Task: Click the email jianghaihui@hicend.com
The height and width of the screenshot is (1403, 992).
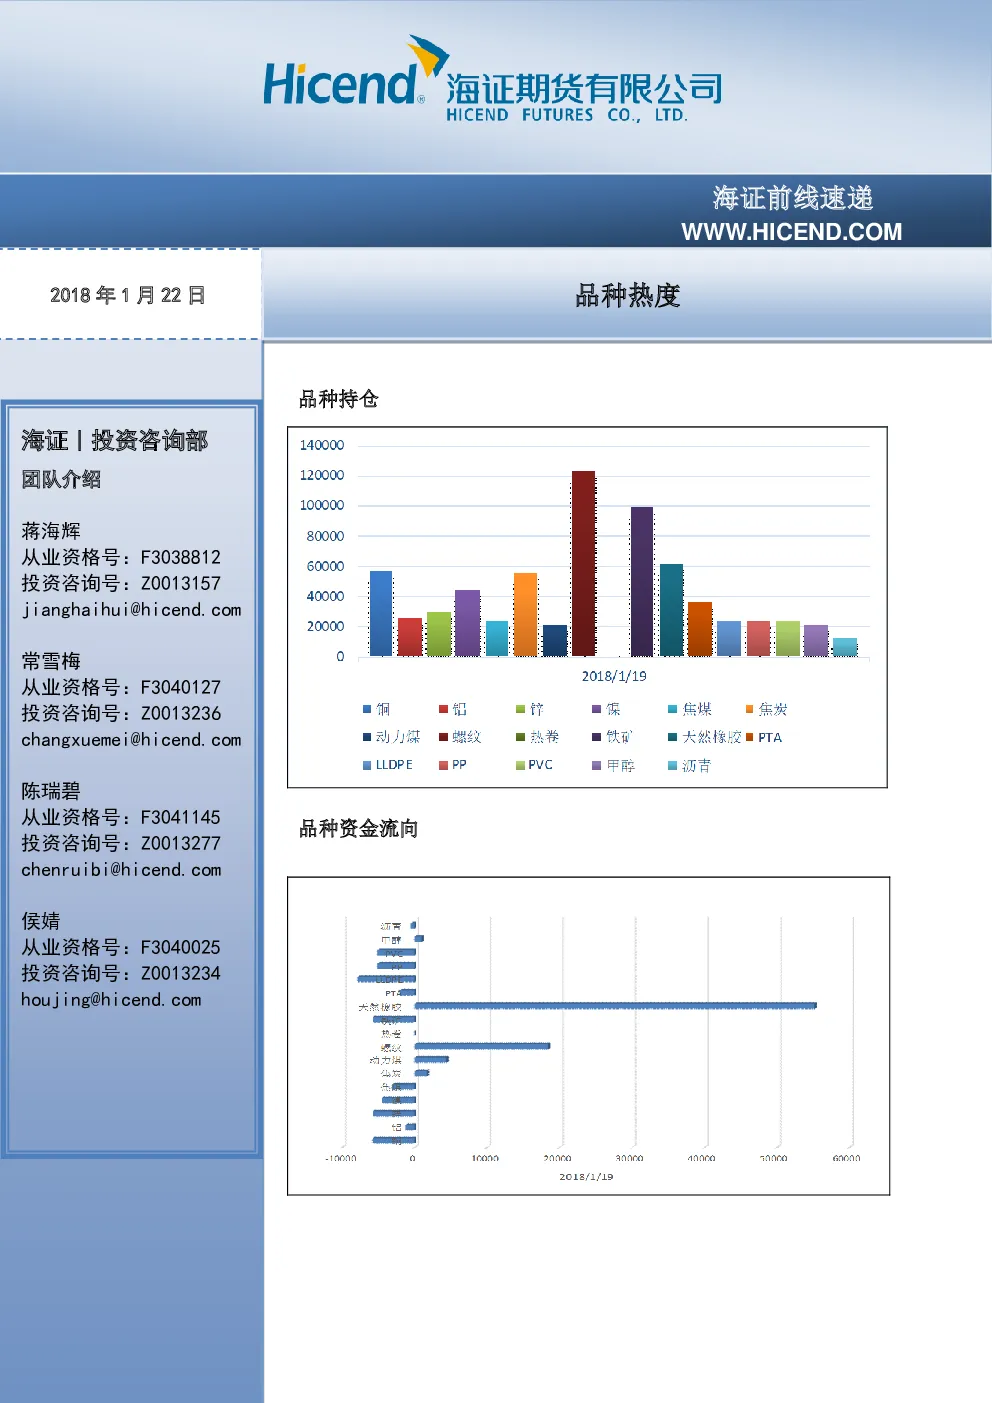Action: click(131, 610)
